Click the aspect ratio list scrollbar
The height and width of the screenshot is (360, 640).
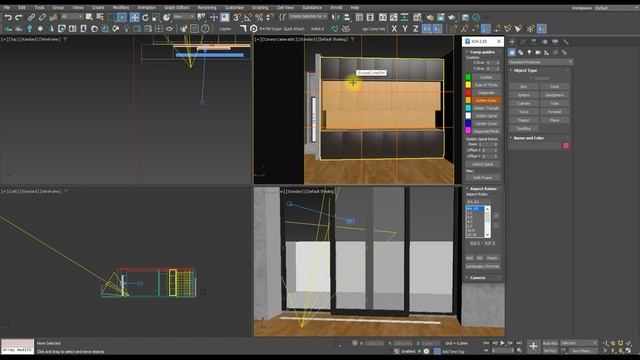(x=487, y=222)
